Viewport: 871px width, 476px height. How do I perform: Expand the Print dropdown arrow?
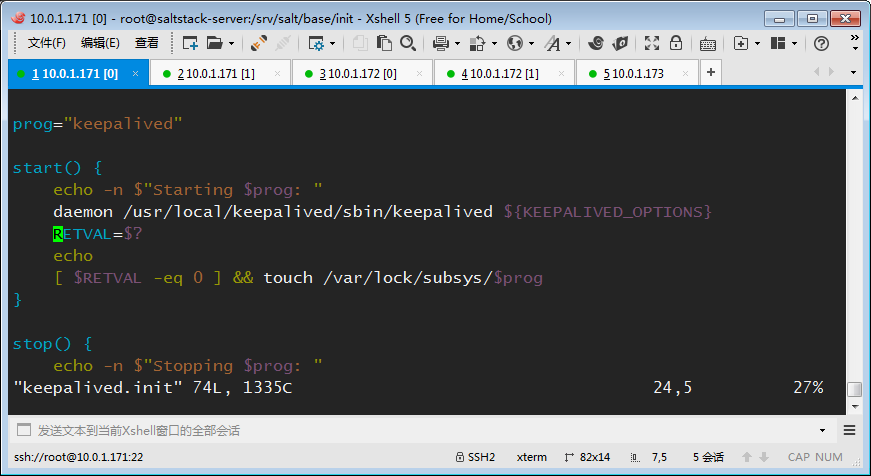point(457,43)
